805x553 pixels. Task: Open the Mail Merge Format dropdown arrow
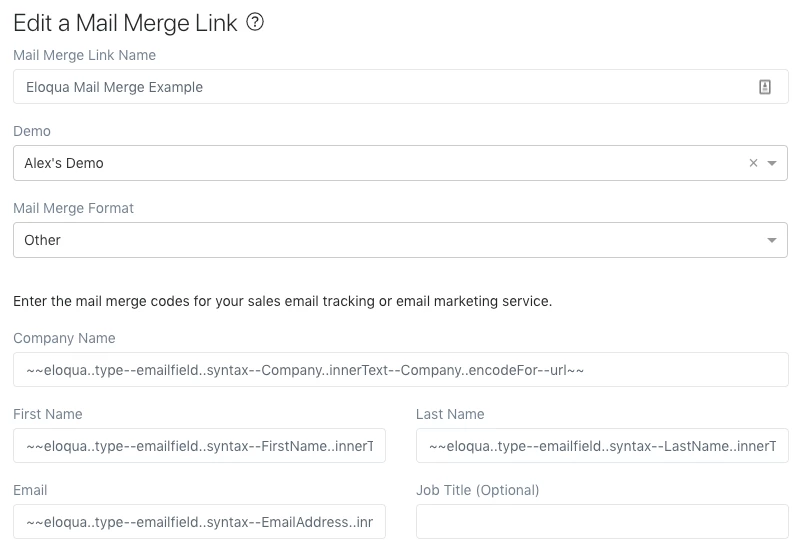(772, 240)
